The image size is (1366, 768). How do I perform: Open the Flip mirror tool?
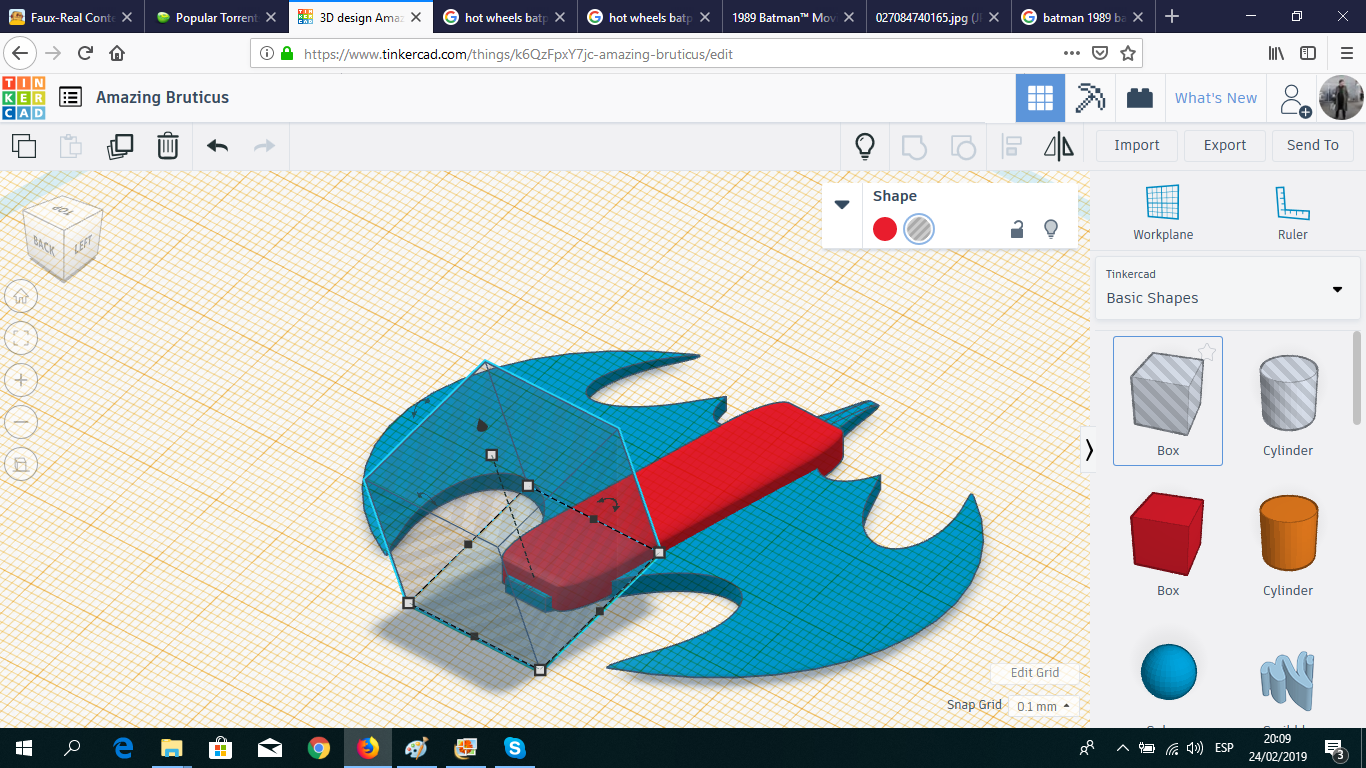(1059, 146)
